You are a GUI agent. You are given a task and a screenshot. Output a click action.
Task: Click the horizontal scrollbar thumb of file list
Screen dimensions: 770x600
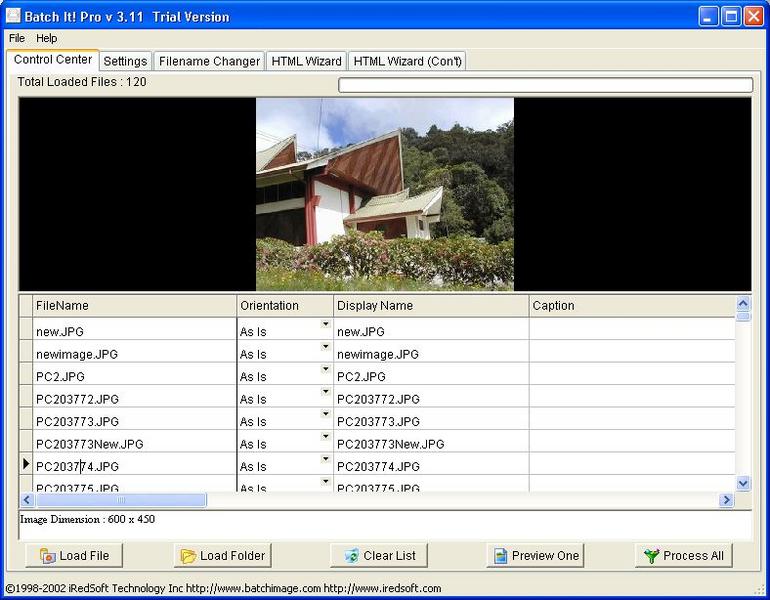click(x=121, y=500)
